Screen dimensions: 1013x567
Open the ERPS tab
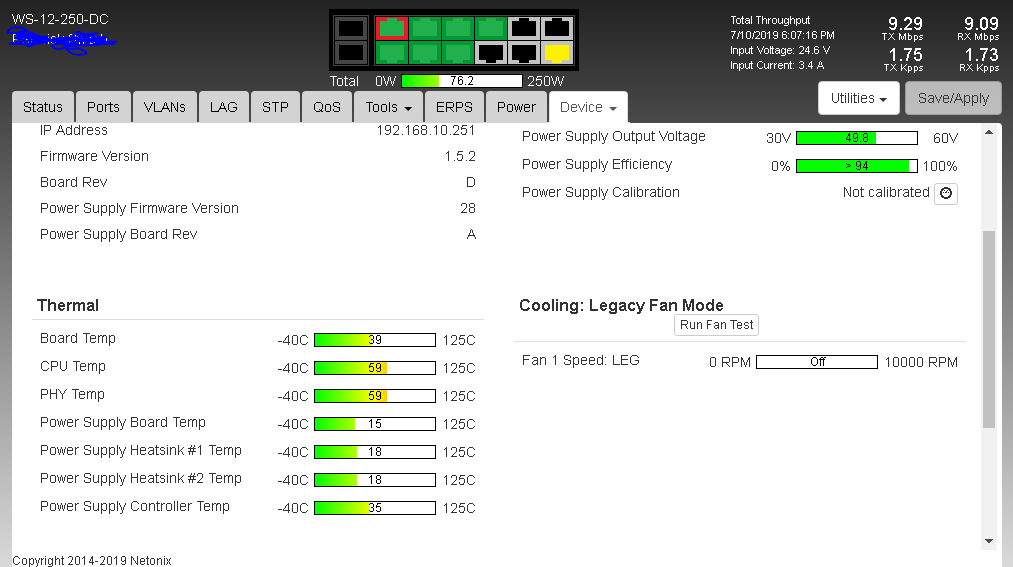coord(454,107)
